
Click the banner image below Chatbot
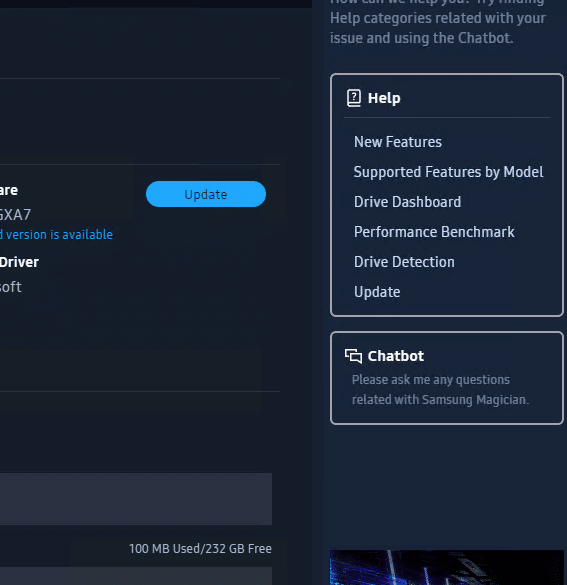tap(447, 567)
